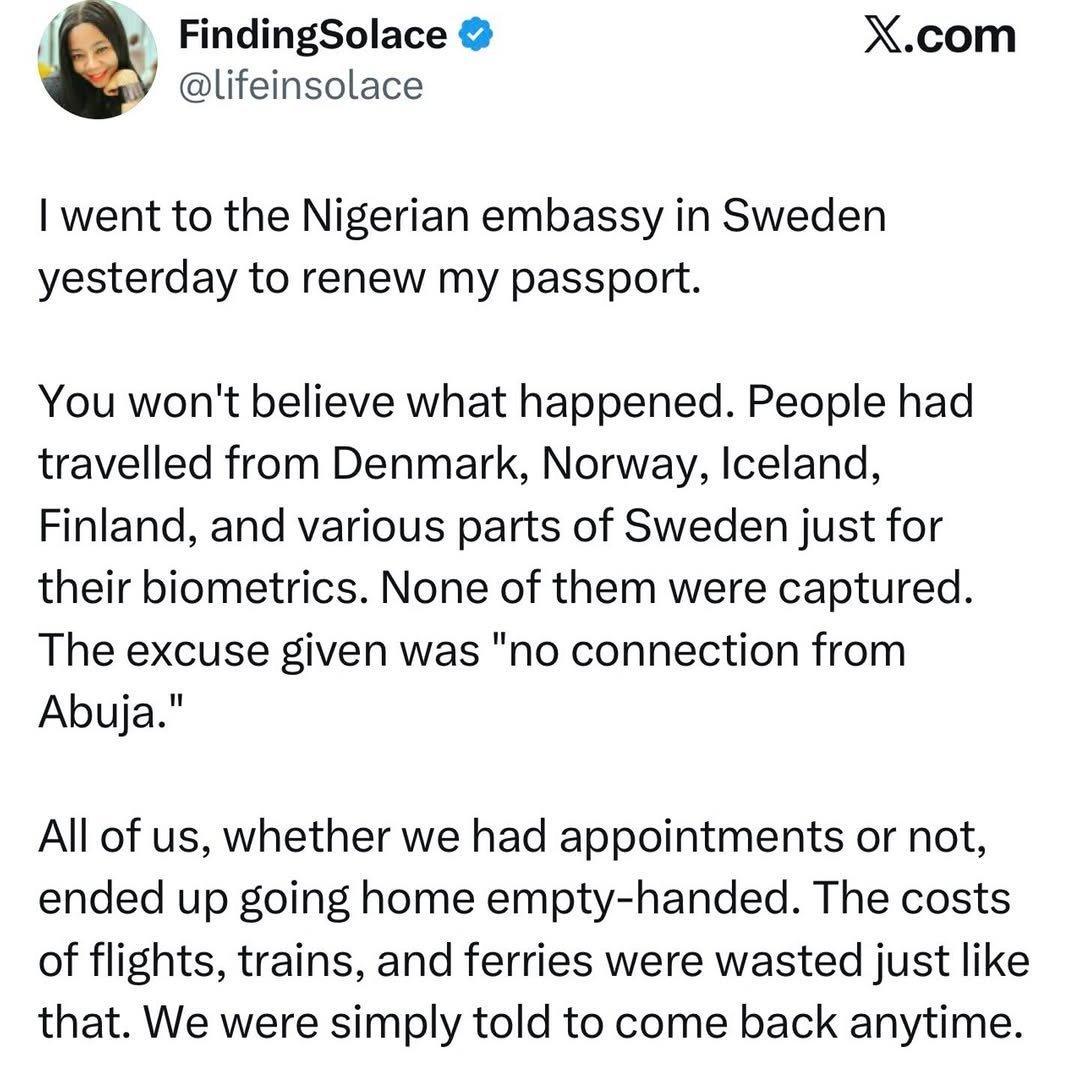Open the FindingSolace display name
1080x1080 pixels.
coord(312,36)
